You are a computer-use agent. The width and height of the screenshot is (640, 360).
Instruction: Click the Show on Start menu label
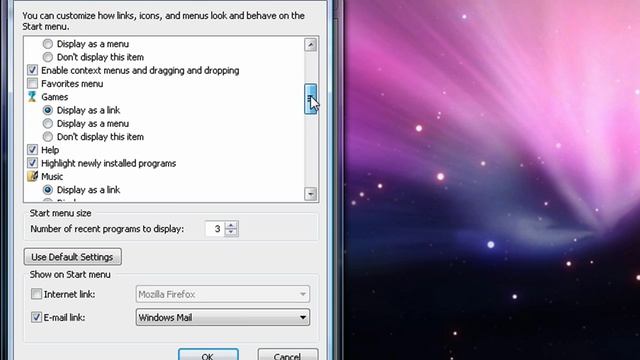point(70,274)
